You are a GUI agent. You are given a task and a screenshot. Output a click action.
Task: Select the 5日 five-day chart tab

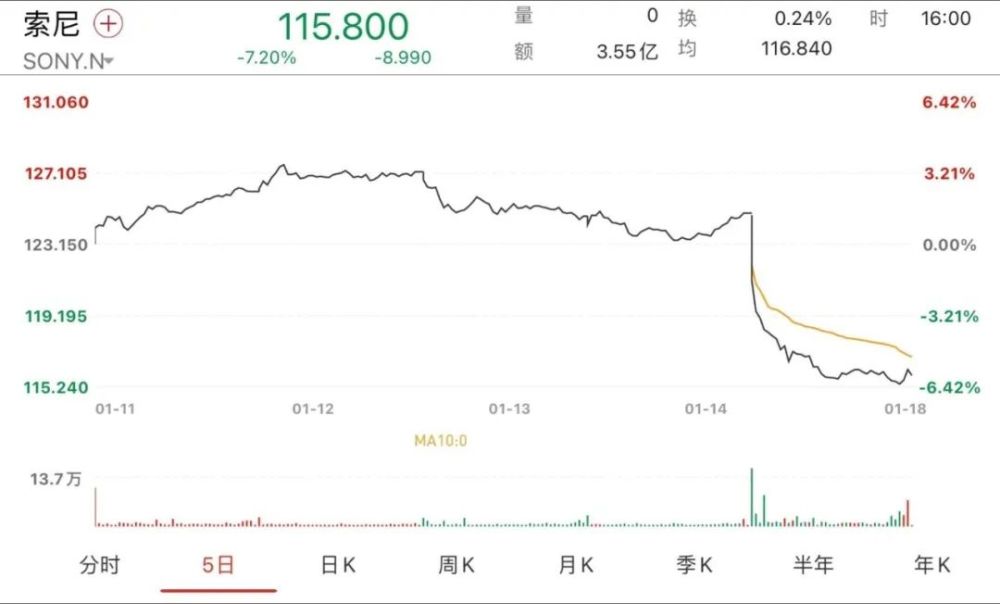coord(219,565)
